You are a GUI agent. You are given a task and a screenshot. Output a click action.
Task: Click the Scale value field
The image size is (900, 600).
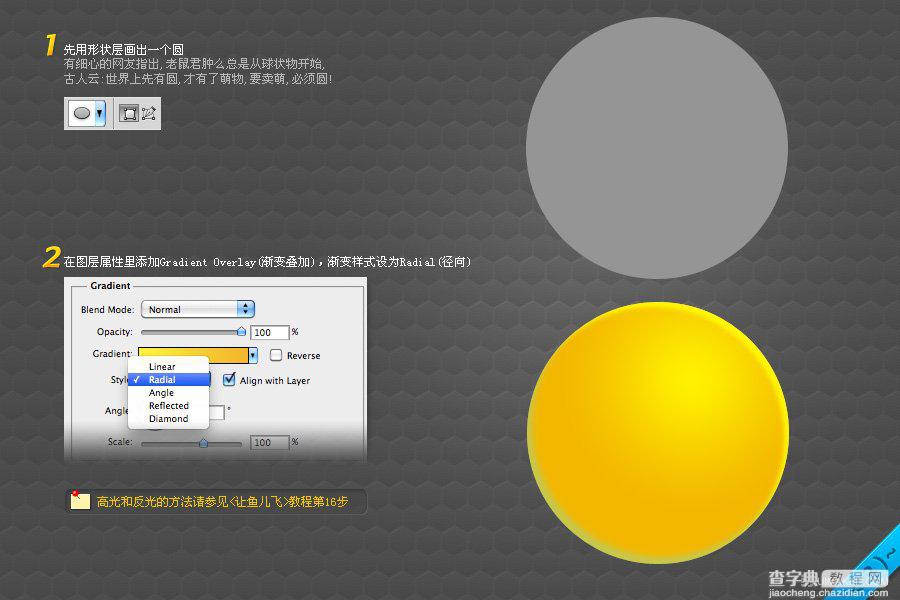tap(270, 442)
